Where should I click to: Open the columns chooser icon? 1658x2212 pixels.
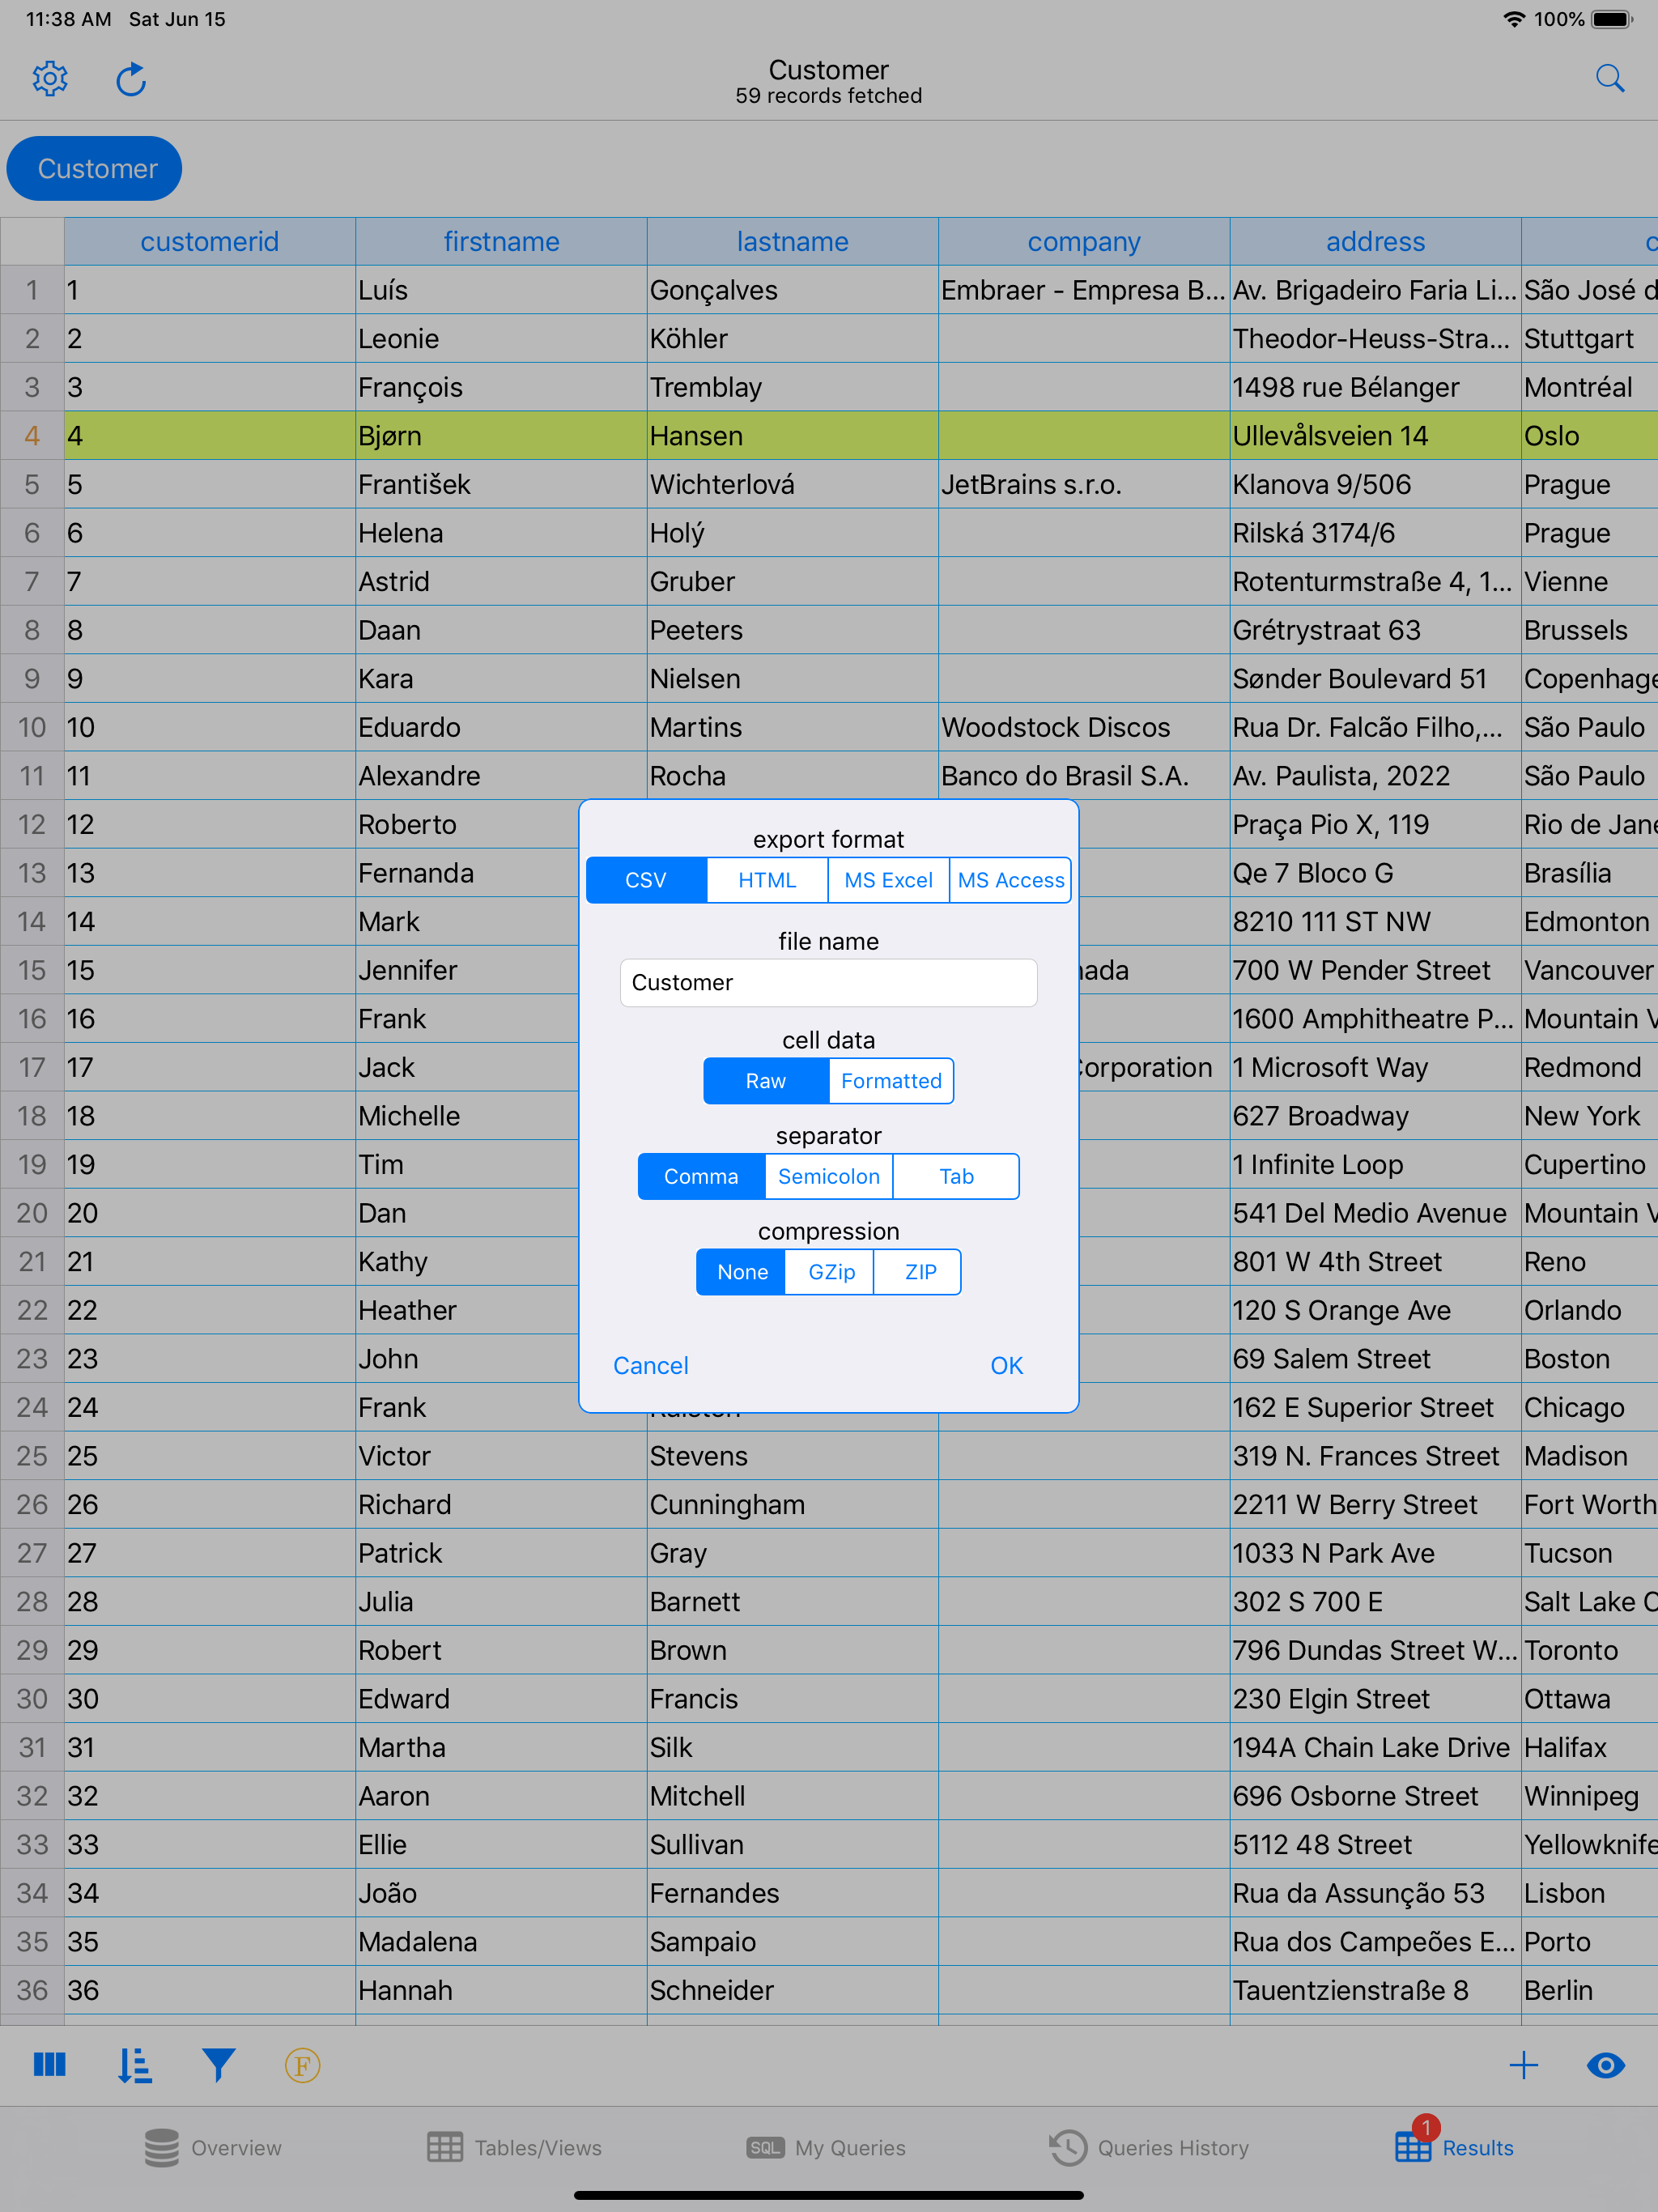(x=49, y=2064)
